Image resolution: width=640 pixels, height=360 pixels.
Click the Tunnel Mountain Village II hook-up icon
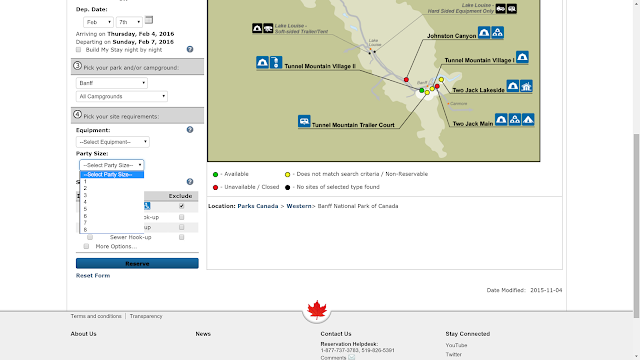click(x=276, y=62)
